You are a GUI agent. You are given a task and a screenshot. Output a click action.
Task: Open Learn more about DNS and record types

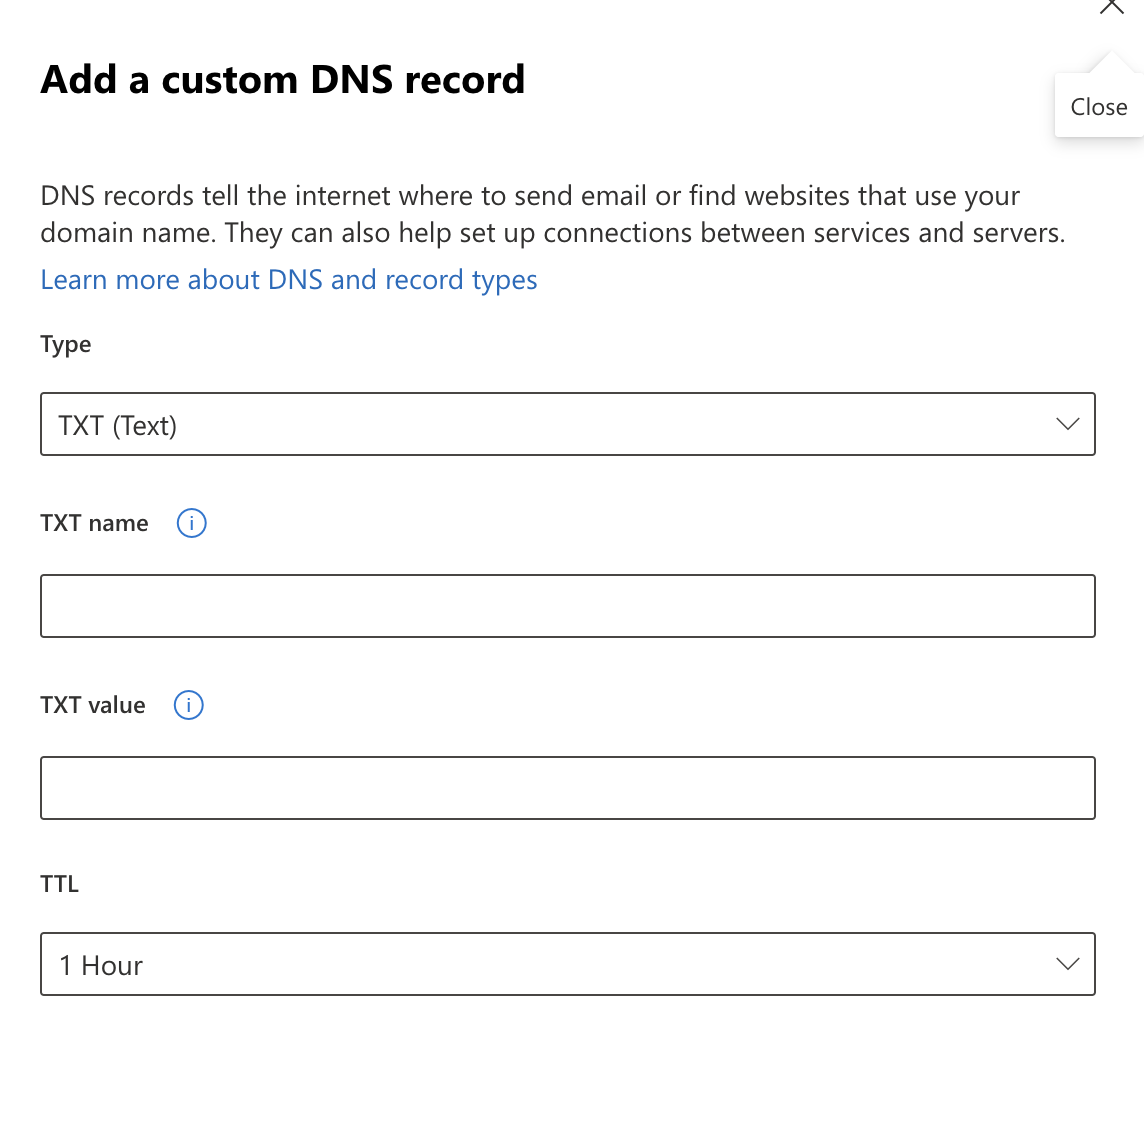point(289,280)
